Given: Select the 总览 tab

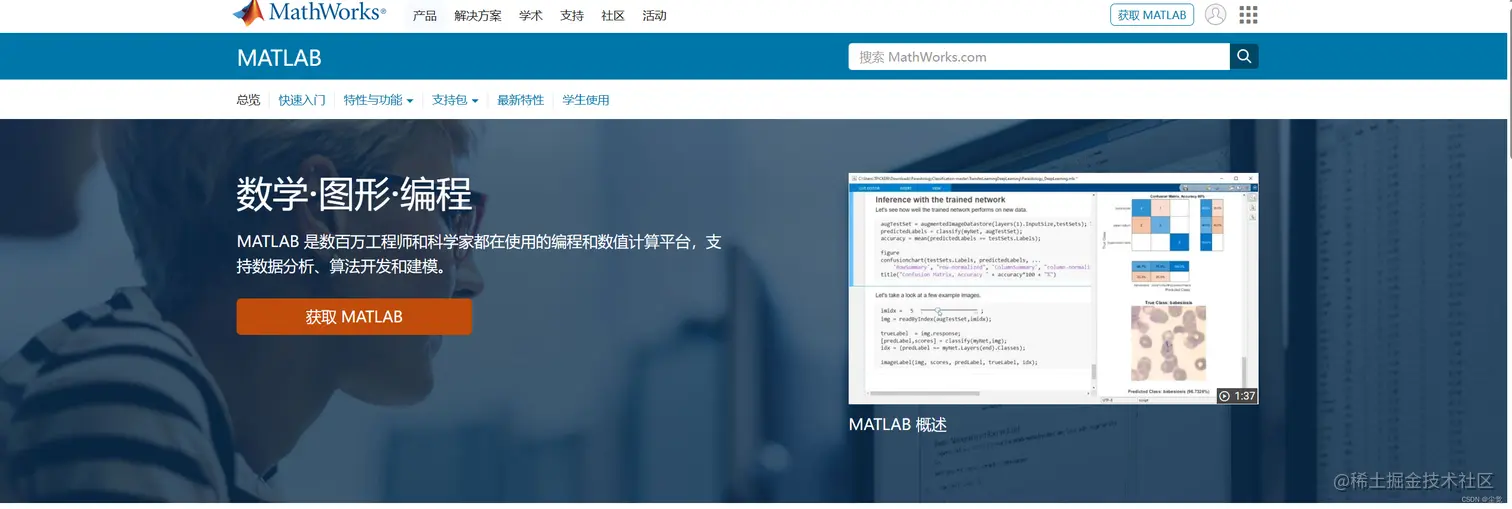Looking at the screenshot, I should 248,100.
